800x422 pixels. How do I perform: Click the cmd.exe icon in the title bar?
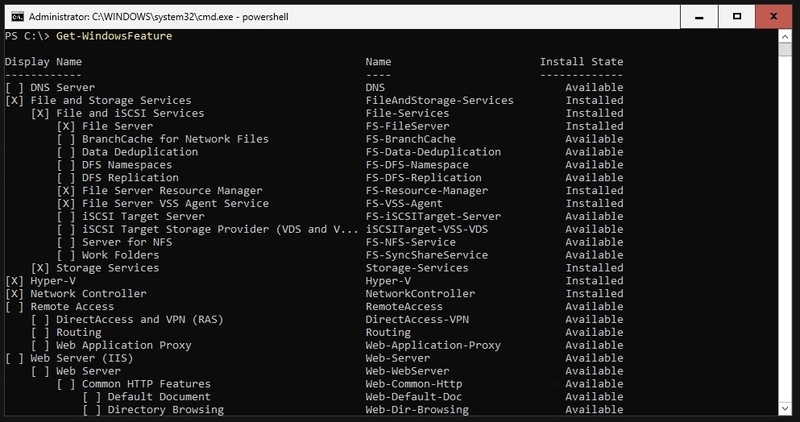17,17
